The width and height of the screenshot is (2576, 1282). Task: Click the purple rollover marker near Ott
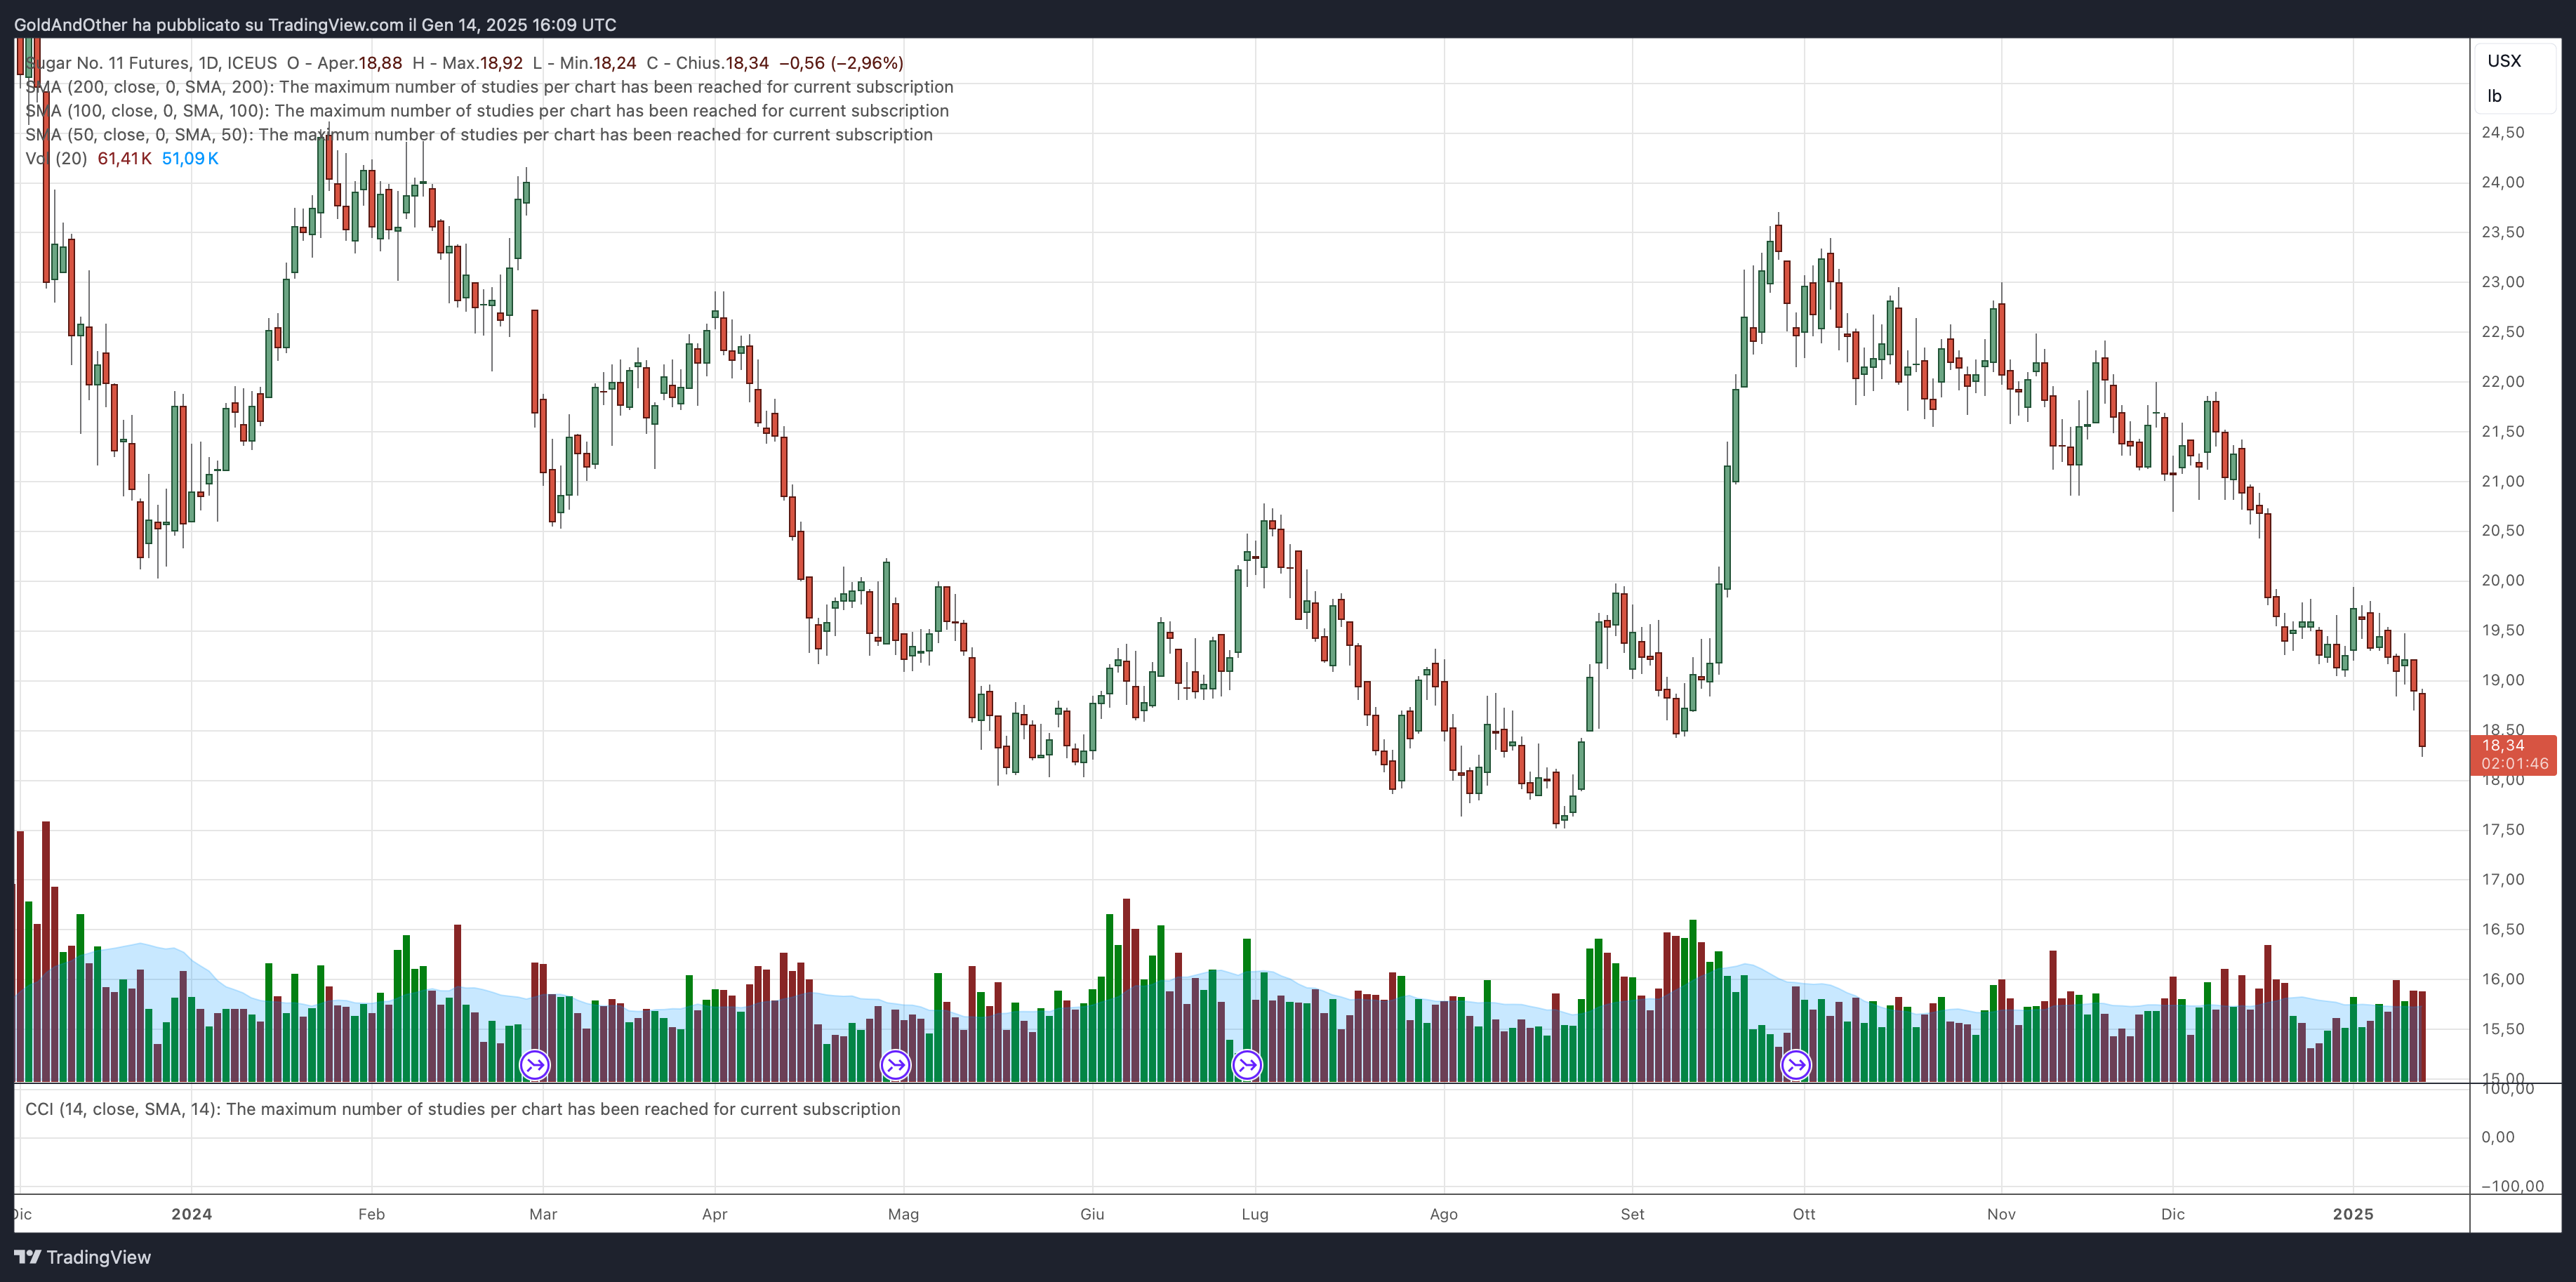pos(1796,1065)
